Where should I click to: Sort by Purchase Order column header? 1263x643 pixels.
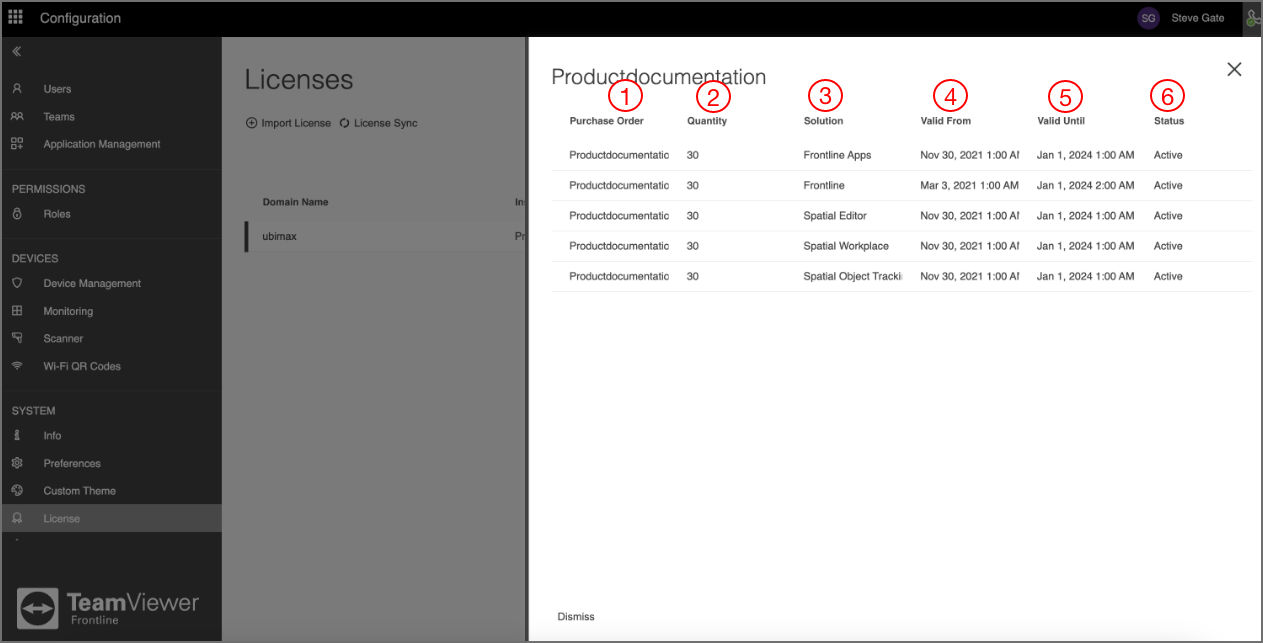coord(606,121)
